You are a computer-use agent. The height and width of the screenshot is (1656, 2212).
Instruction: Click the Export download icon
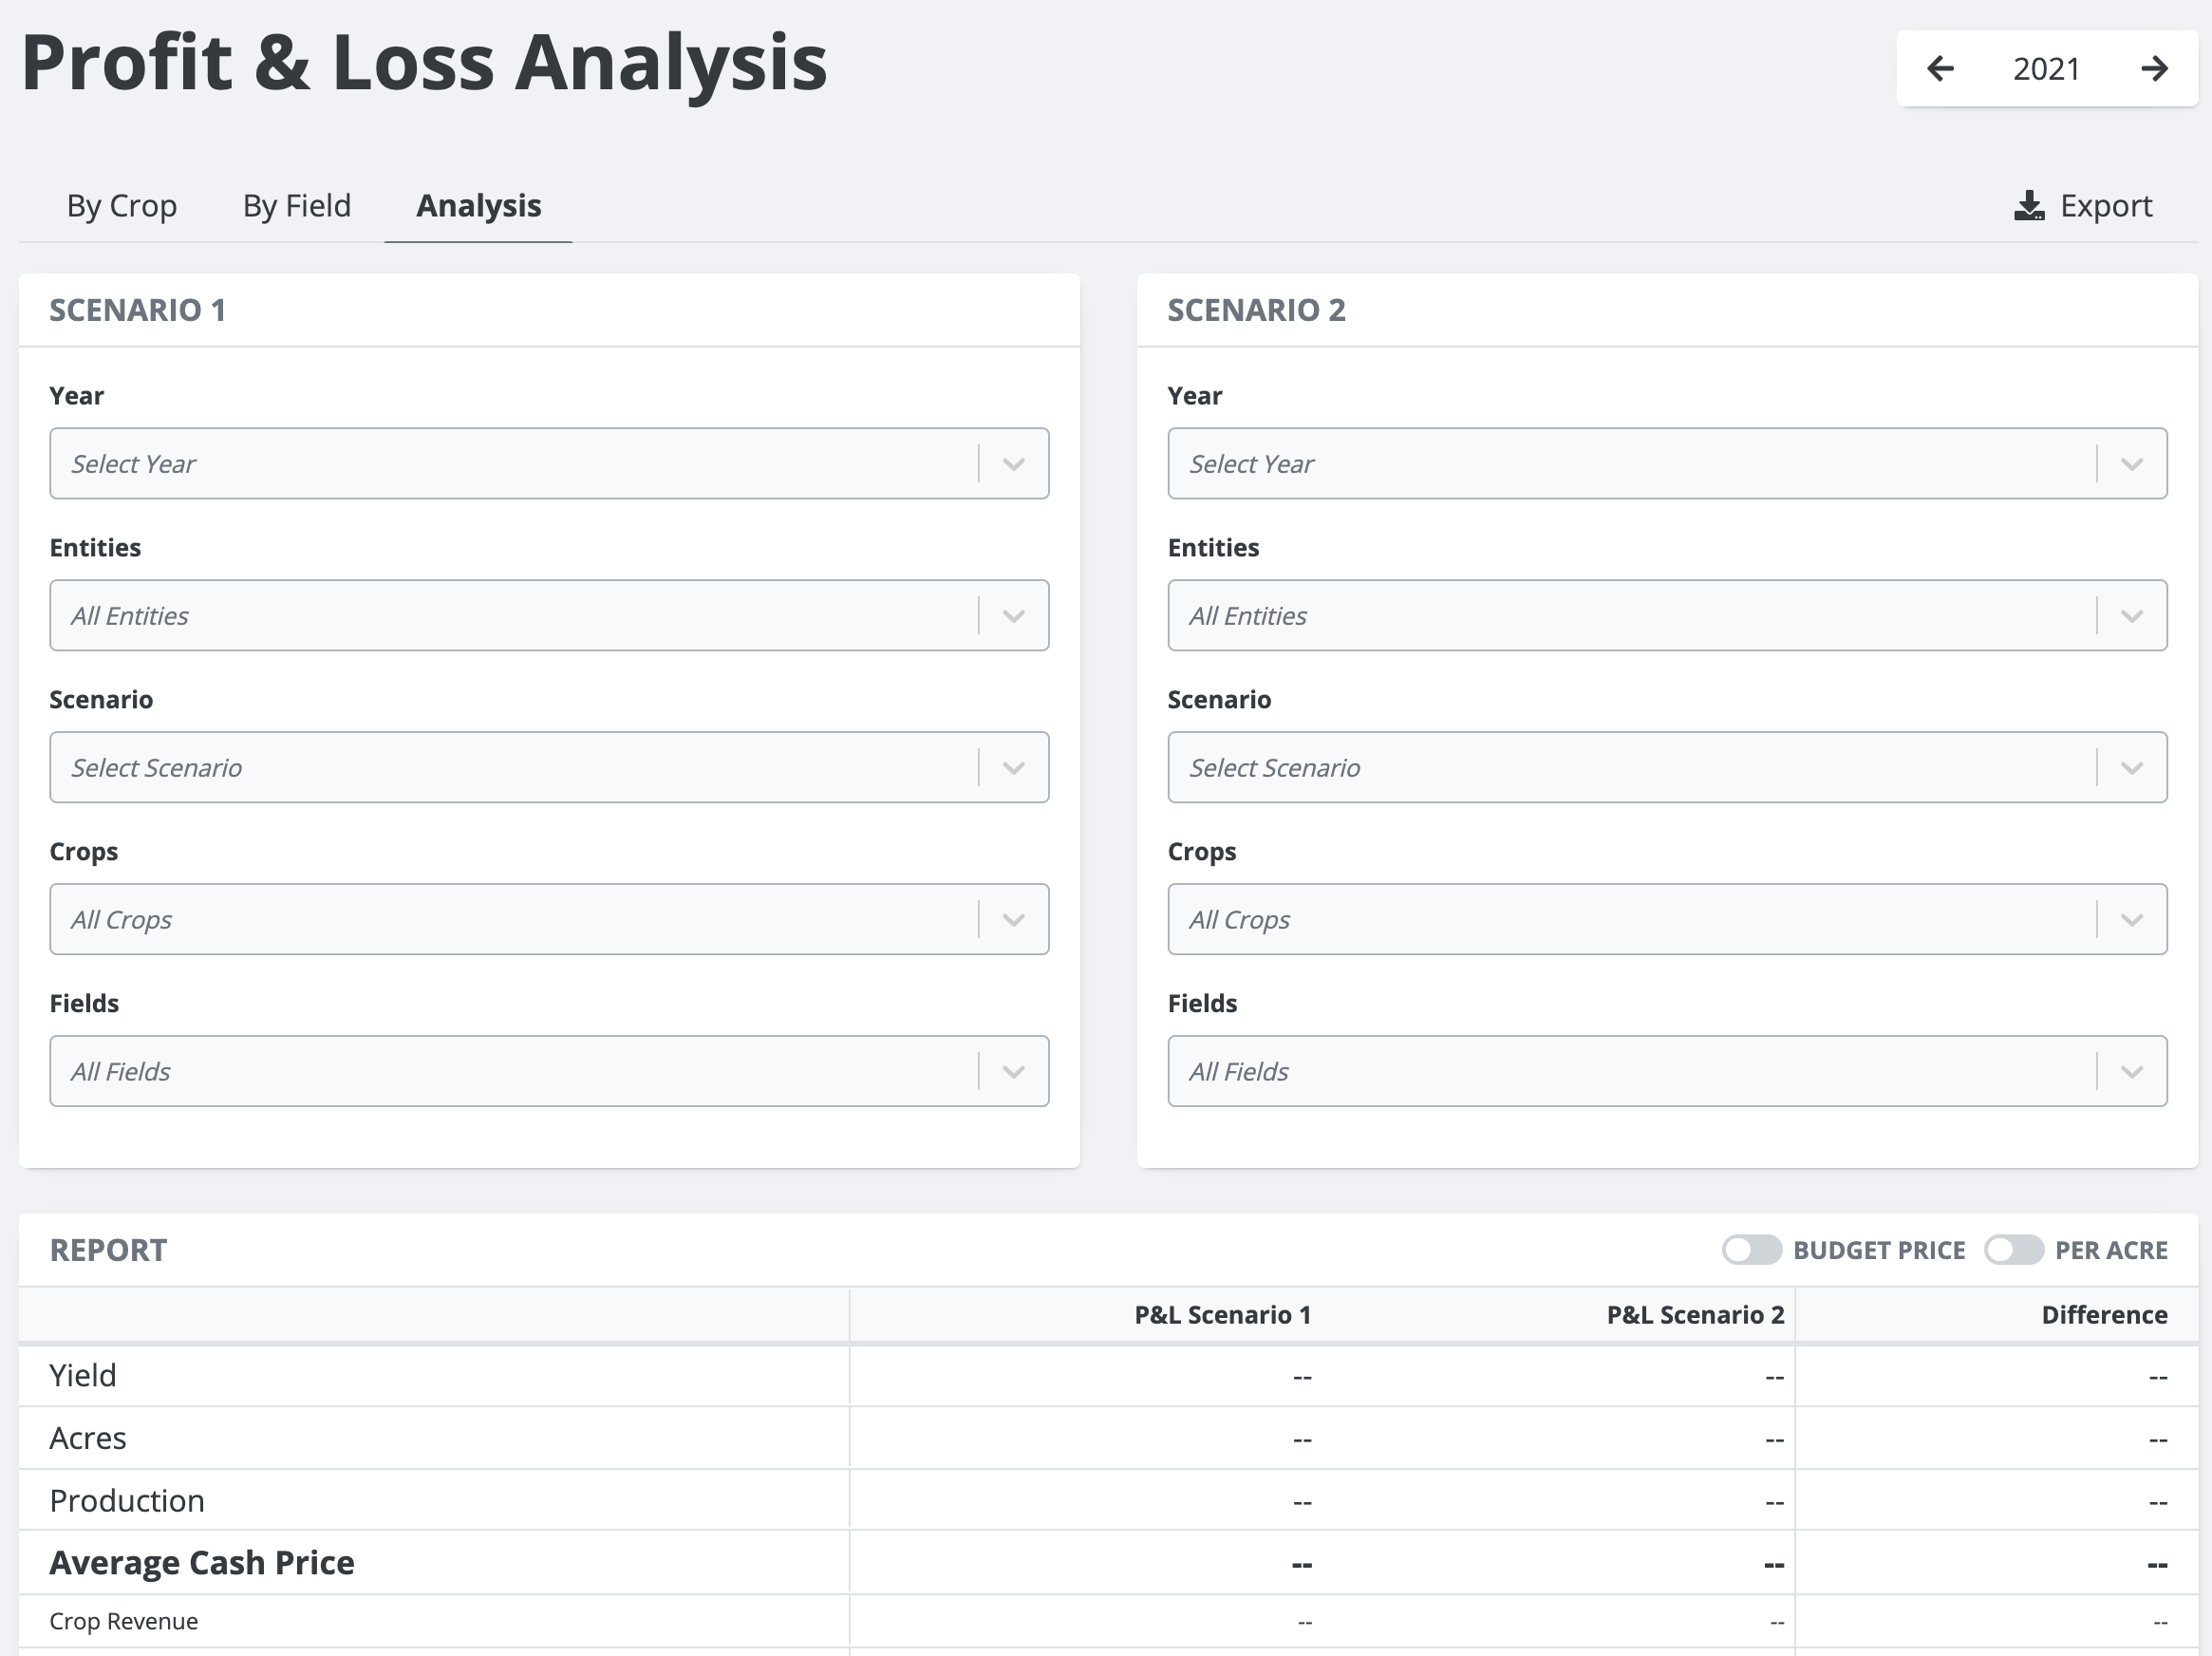tap(2029, 206)
